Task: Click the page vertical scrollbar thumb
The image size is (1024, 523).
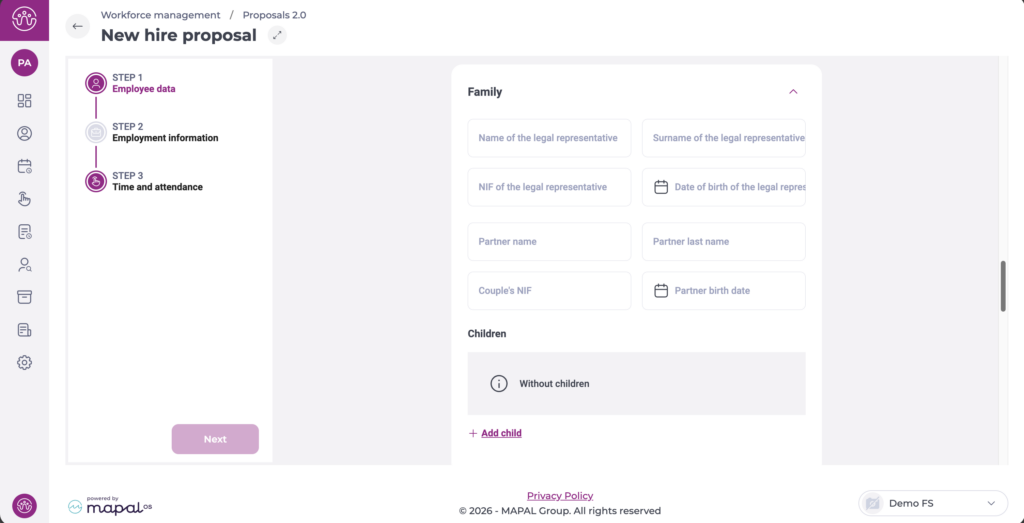Action: (1003, 287)
